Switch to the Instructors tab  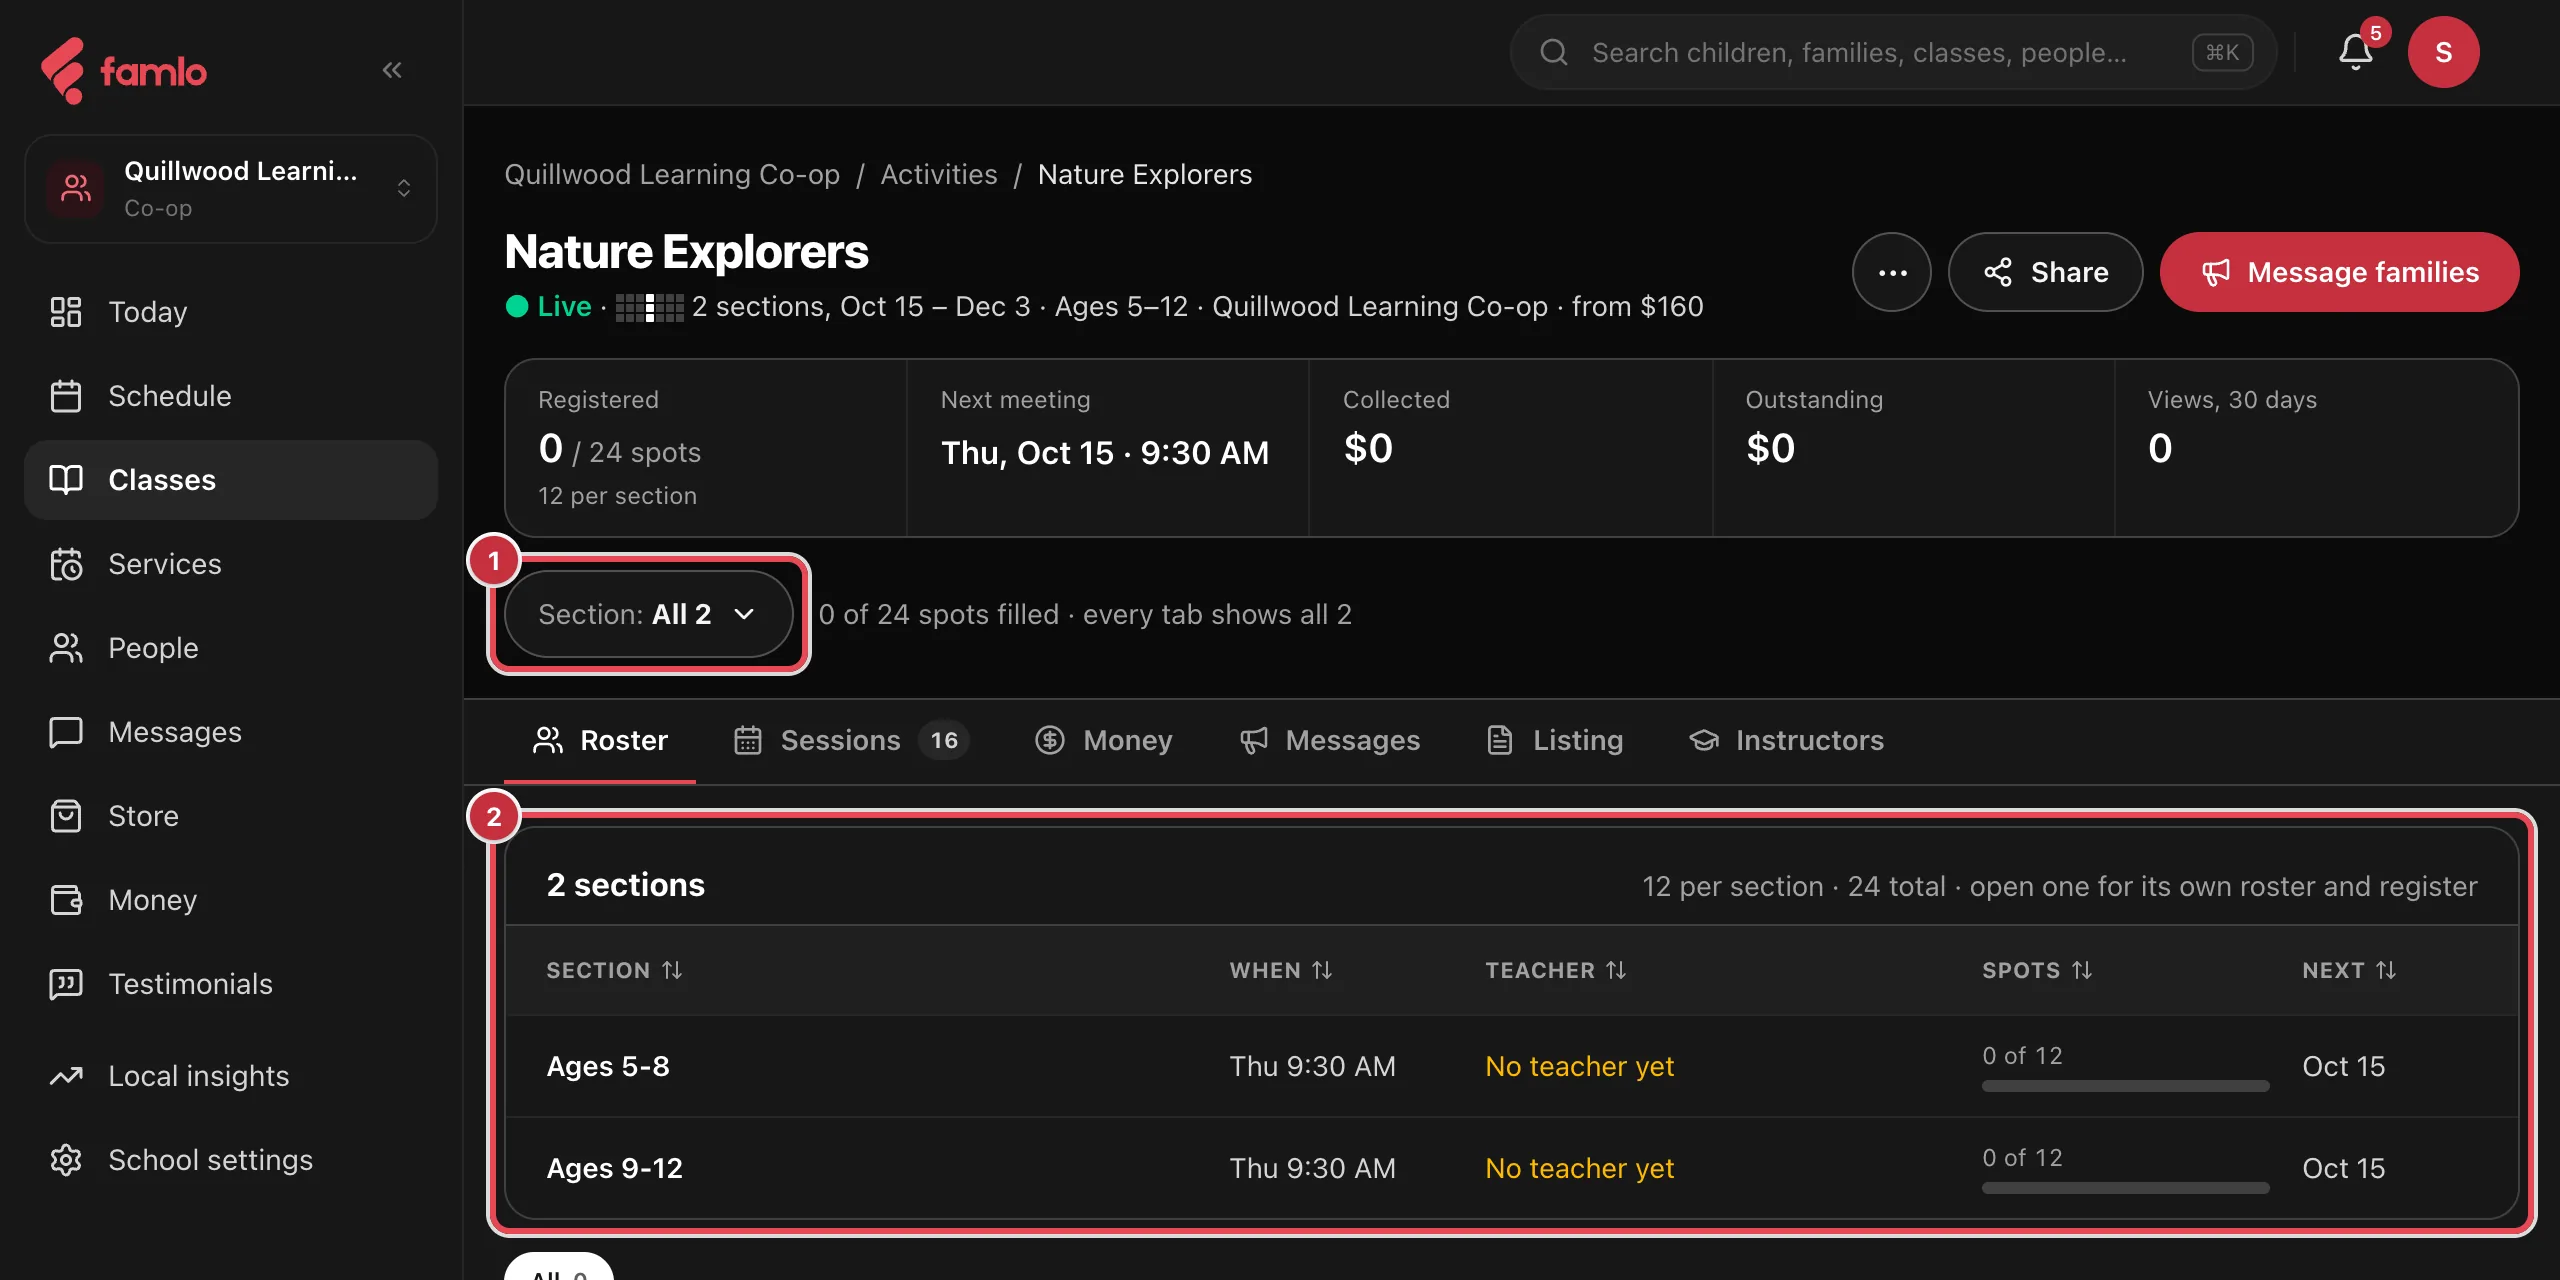[x=1786, y=740]
